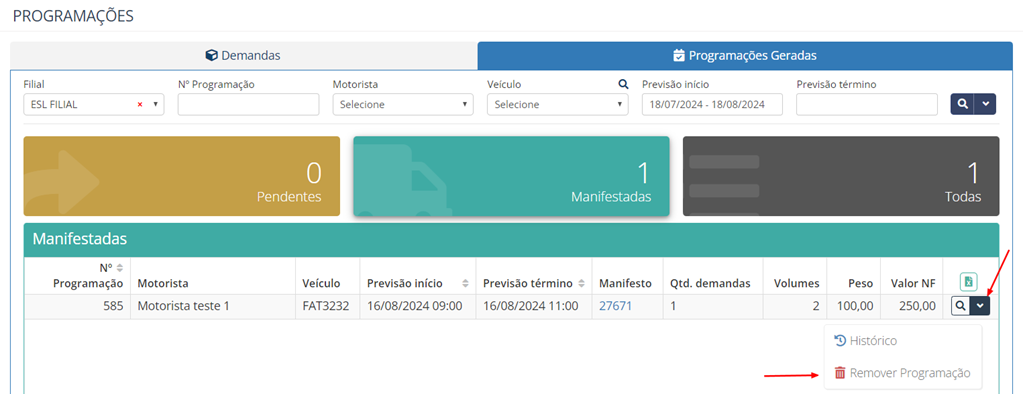Click the Manifestadas panel heading

pos(80,239)
